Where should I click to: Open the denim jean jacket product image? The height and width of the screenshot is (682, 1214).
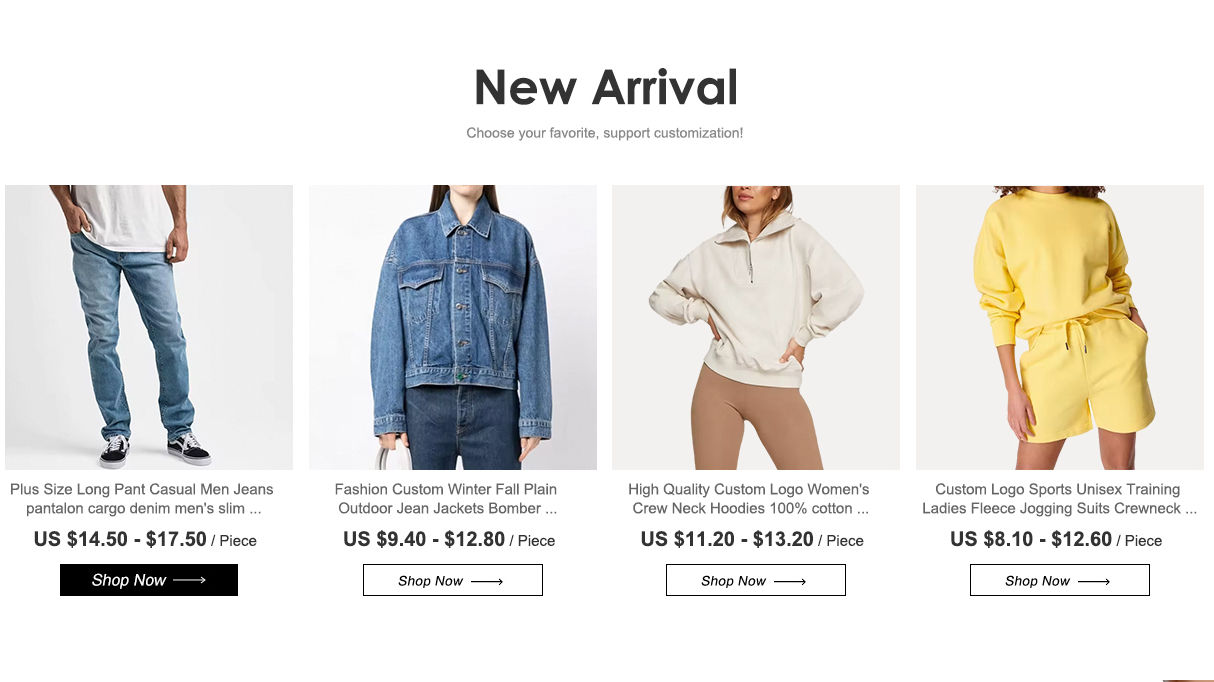[453, 327]
